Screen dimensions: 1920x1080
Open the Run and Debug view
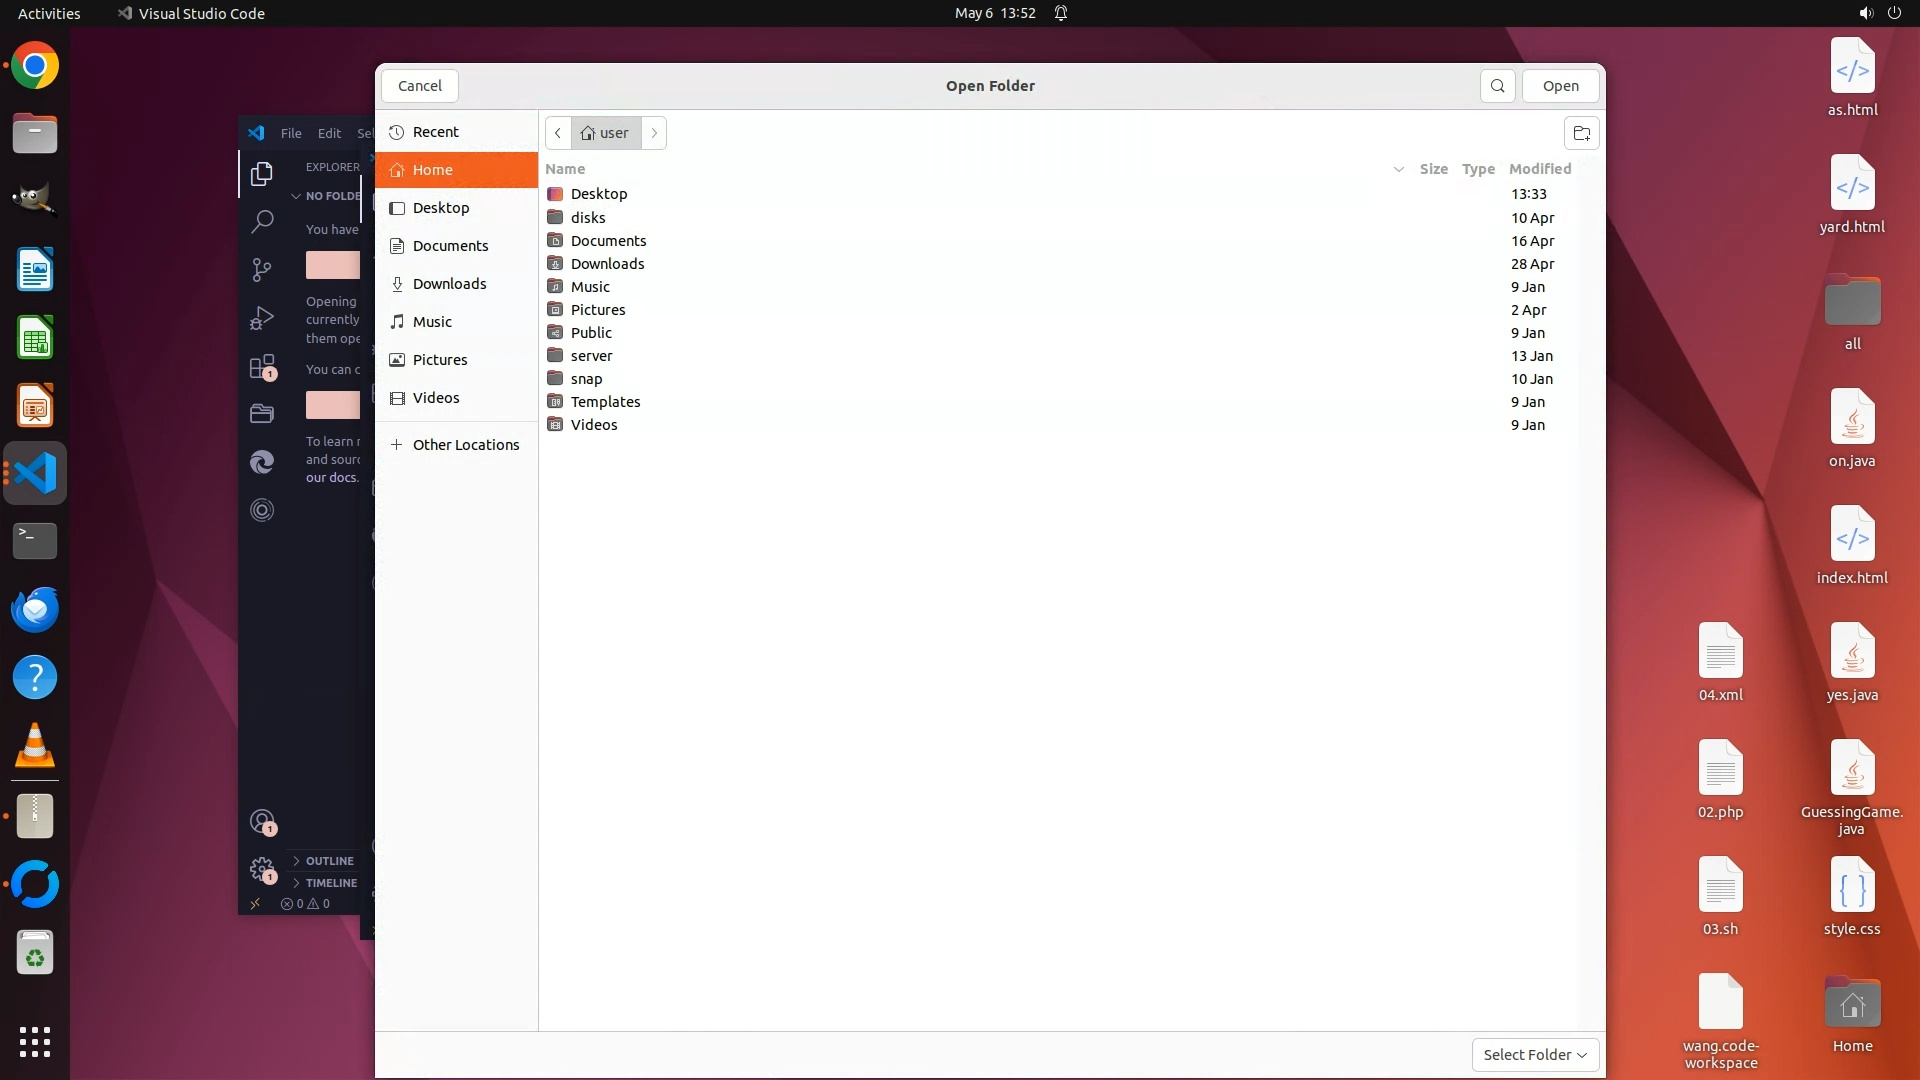click(x=262, y=318)
